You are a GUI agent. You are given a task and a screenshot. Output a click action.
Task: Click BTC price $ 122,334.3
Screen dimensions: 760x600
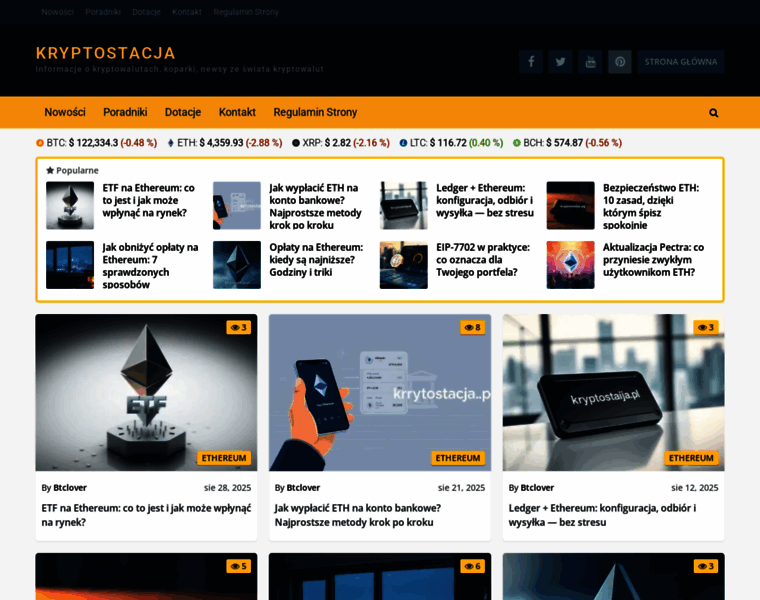click(93, 143)
